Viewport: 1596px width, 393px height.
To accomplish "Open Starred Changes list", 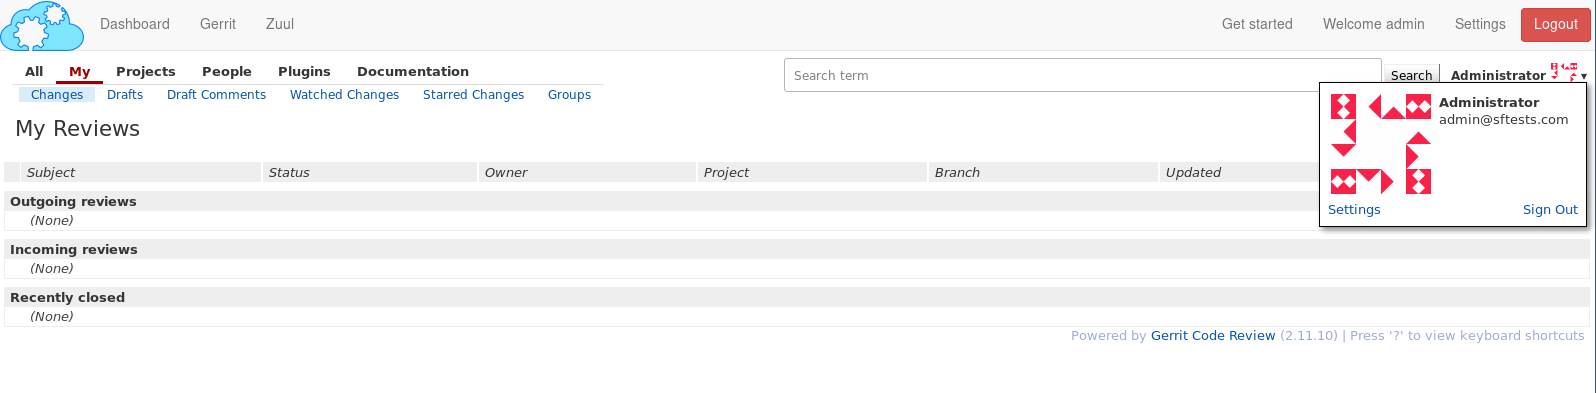I will coord(473,95).
